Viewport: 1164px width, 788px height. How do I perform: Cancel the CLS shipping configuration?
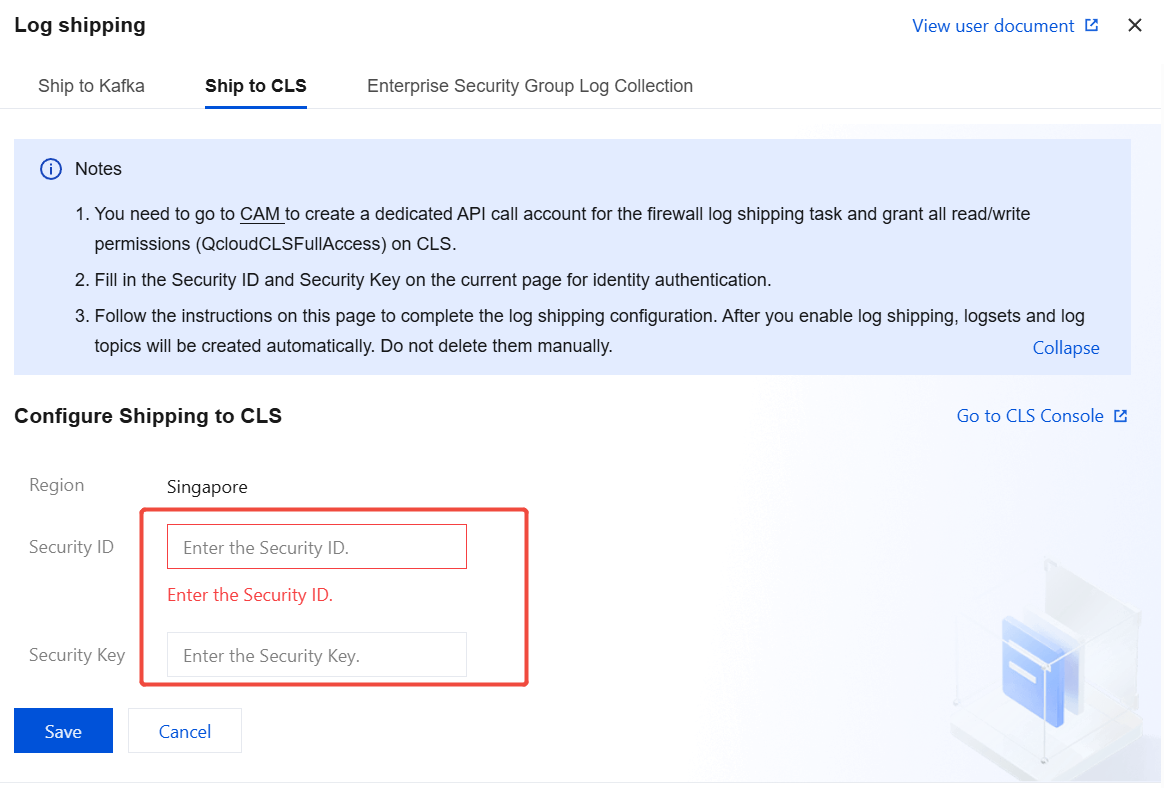[x=184, y=731]
